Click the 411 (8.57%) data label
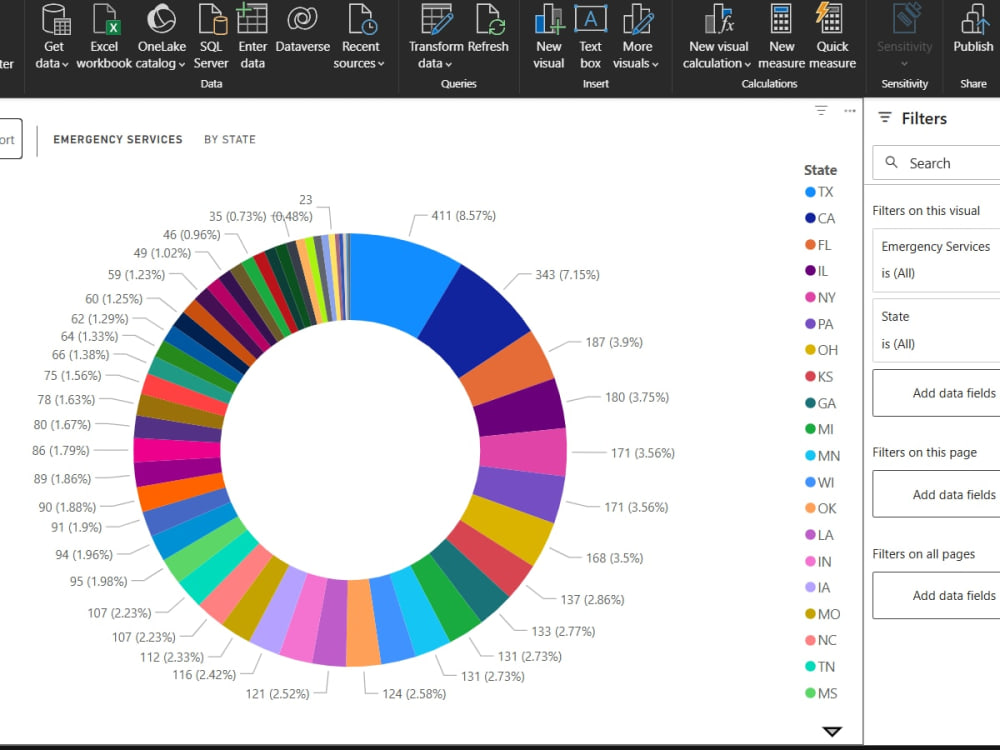Image resolution: width=1000 pixels, height=750 pixels. tap(464, 216)
